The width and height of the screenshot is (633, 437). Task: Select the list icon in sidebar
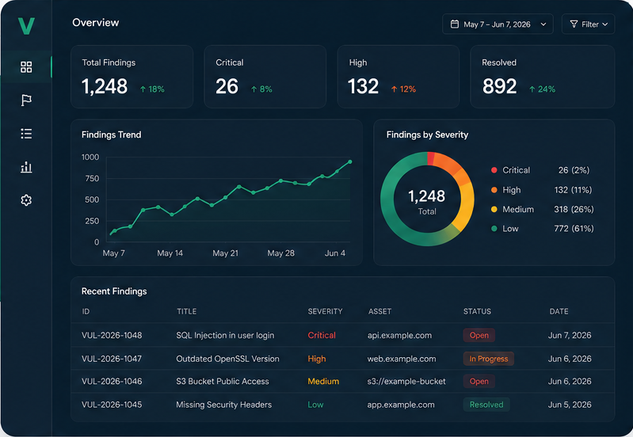point(26,134)
